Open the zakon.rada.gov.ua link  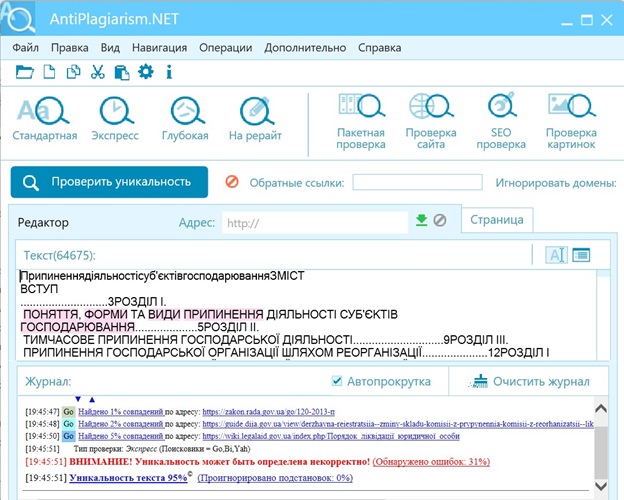269,412
